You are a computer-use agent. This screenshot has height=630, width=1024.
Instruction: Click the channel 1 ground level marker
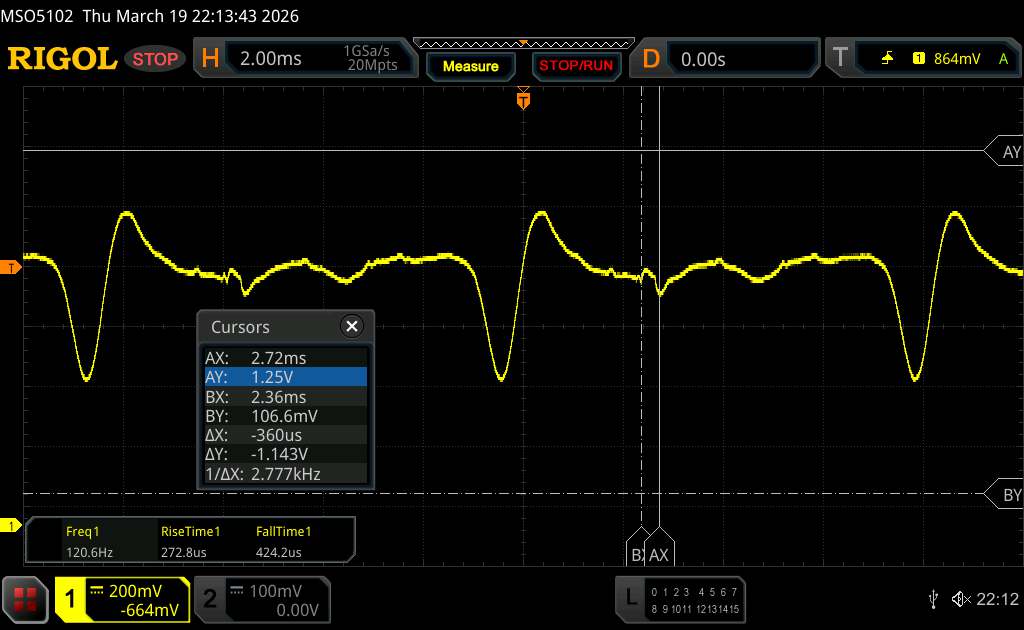coord(12,526)
